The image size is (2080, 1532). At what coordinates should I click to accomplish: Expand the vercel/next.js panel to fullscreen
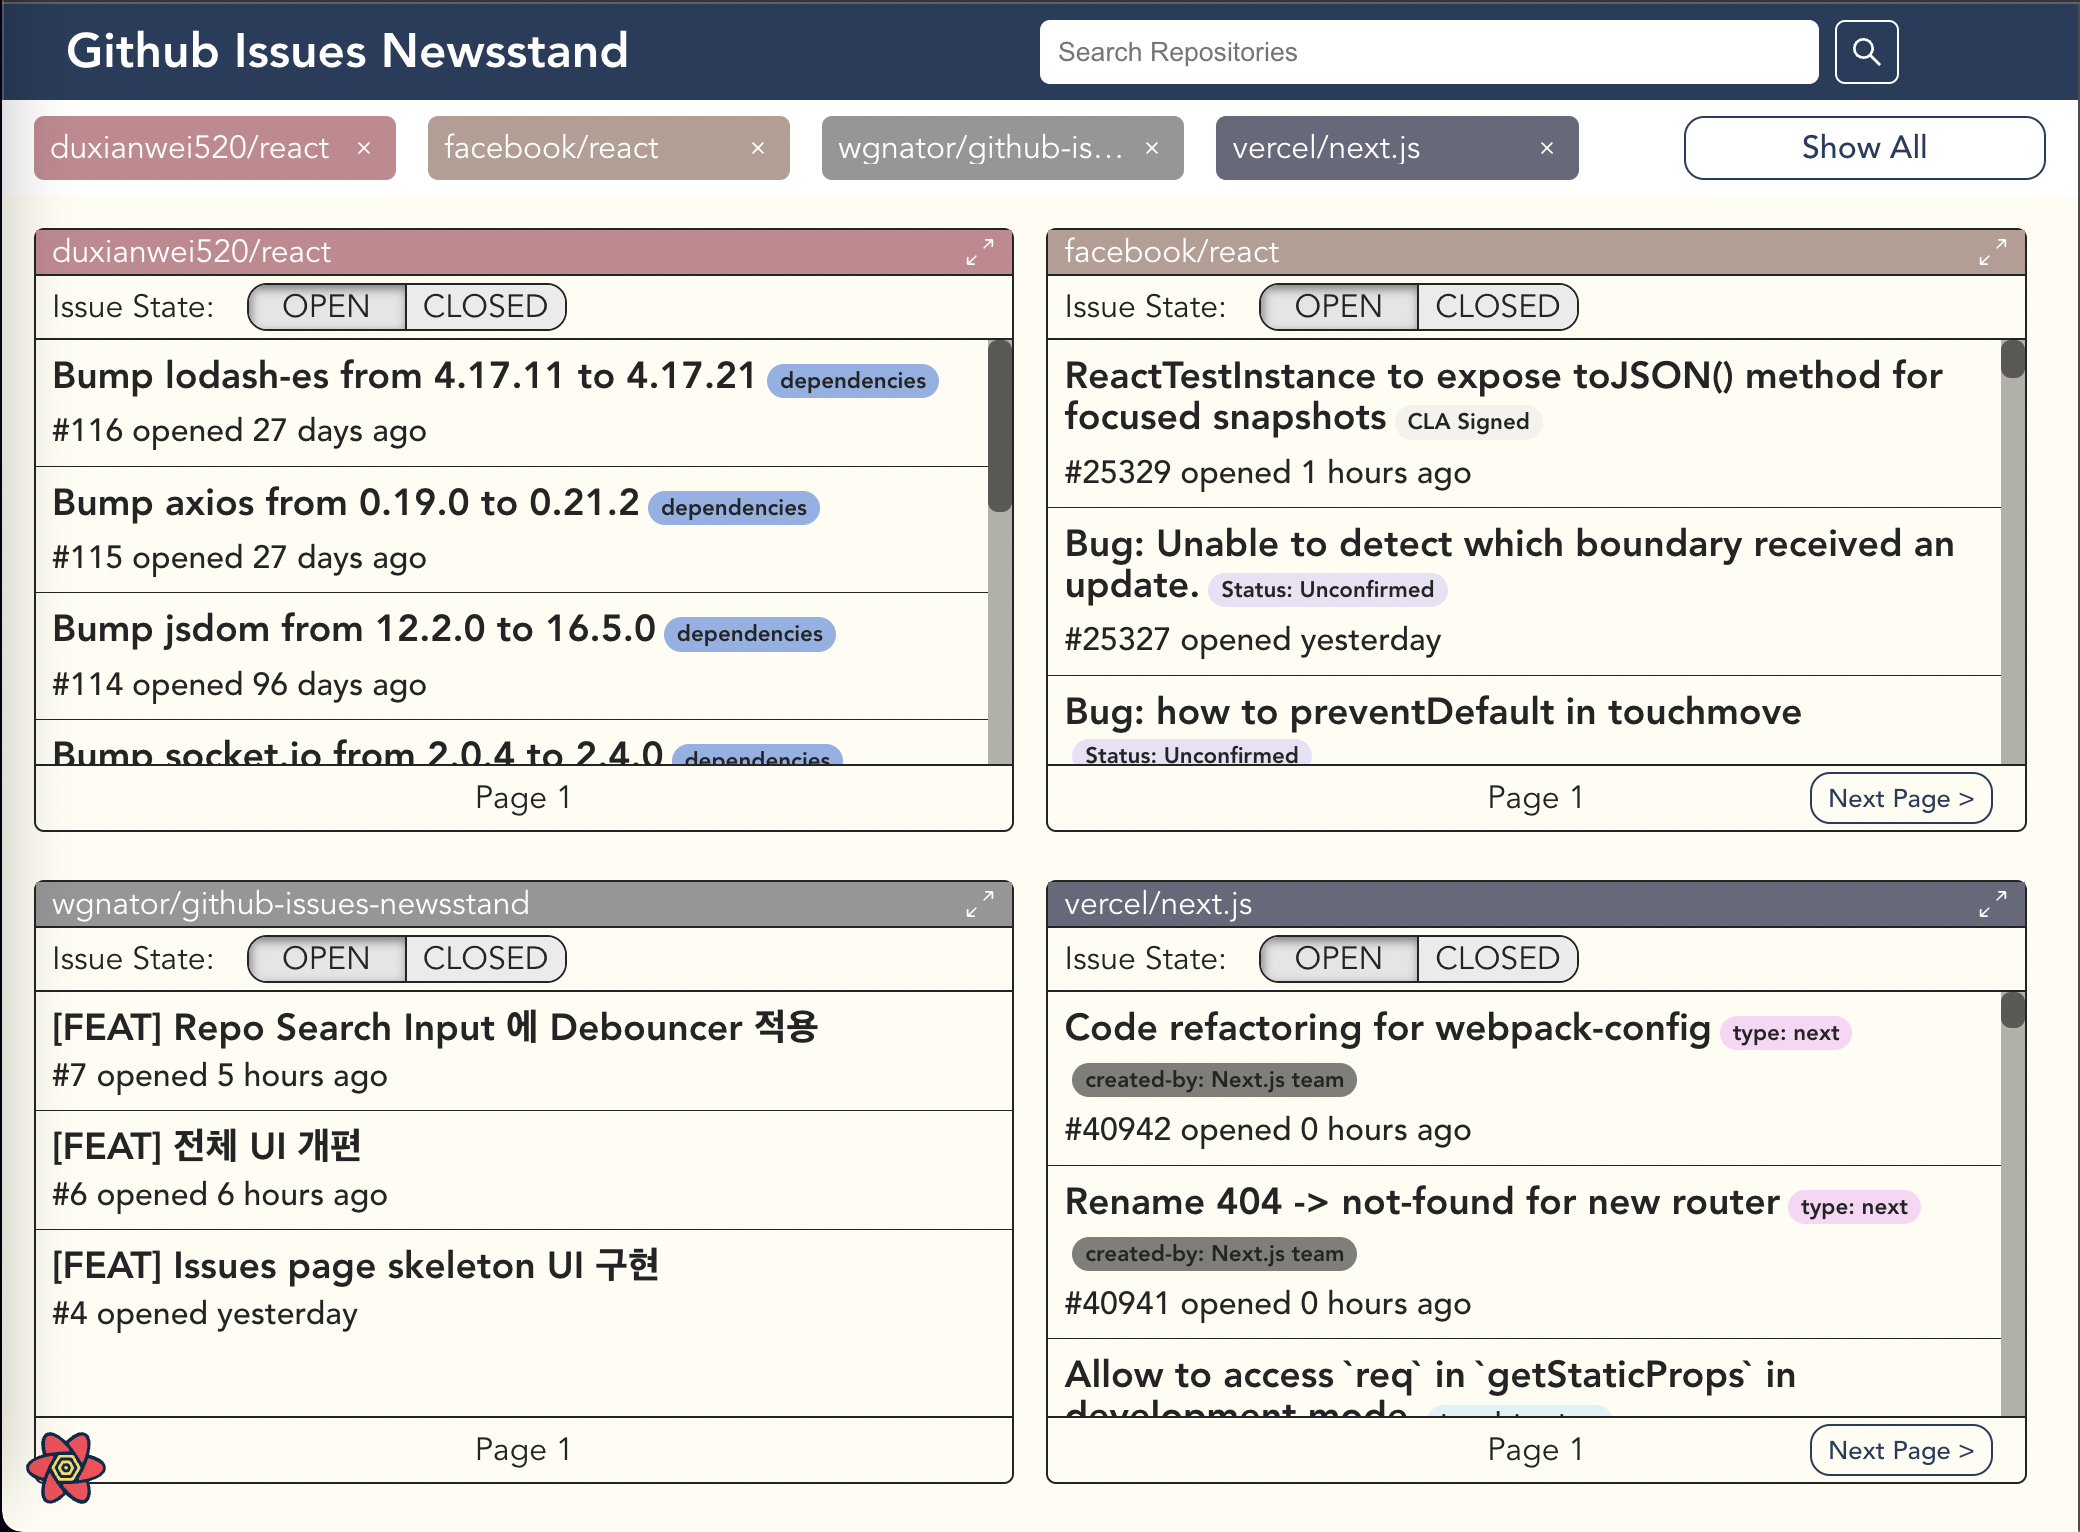pos(1993,904)
